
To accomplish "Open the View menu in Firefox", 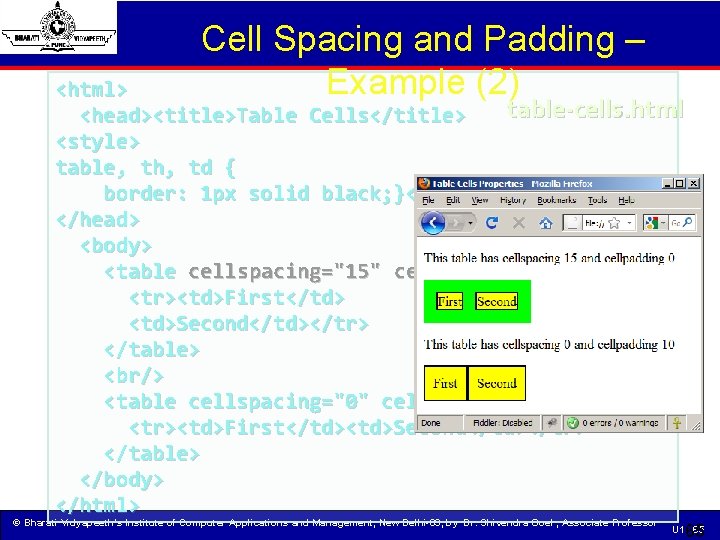I will (480, 200).
